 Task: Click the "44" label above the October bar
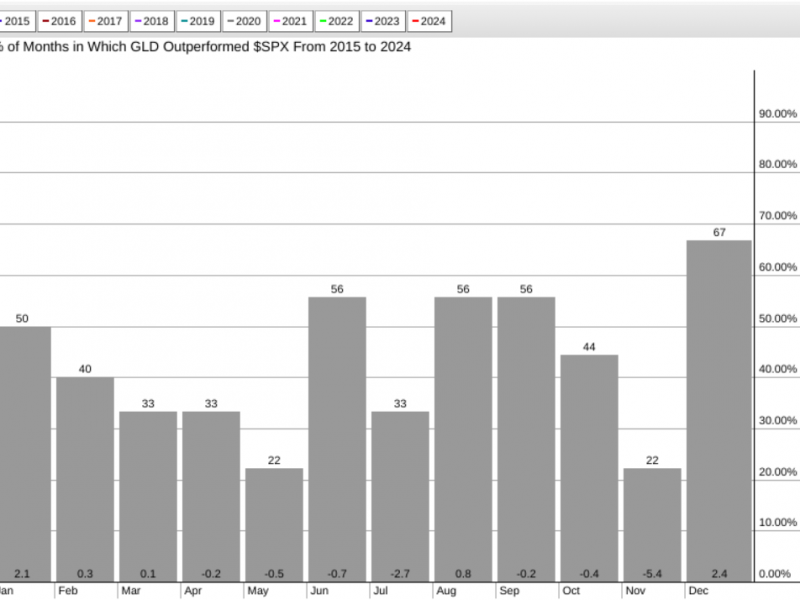click(589, 347)
